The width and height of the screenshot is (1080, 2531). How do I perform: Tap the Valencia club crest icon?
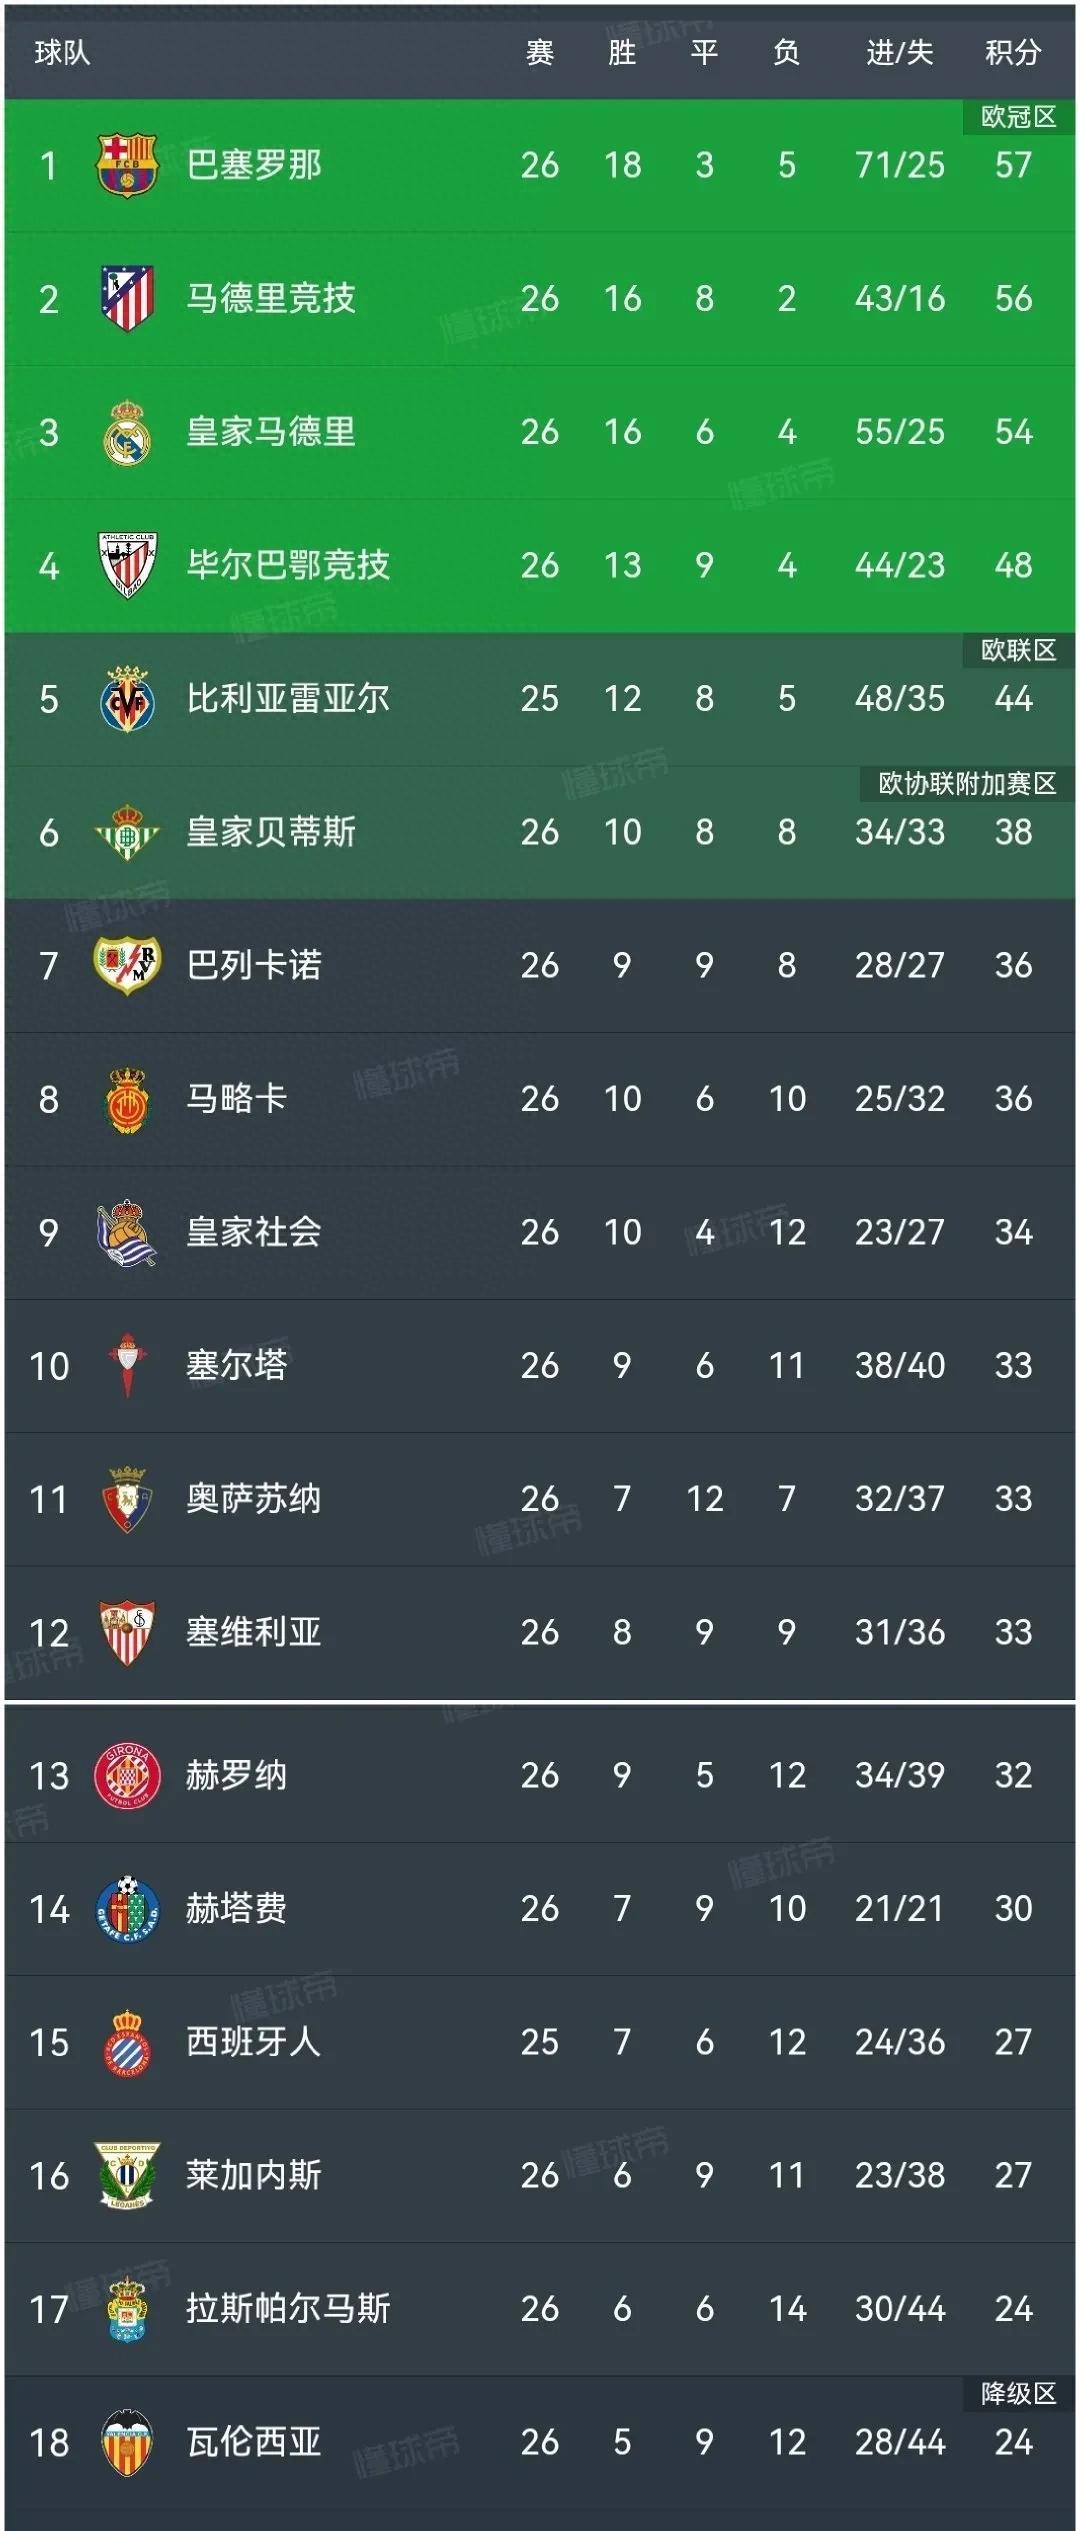pos(127,2442)
